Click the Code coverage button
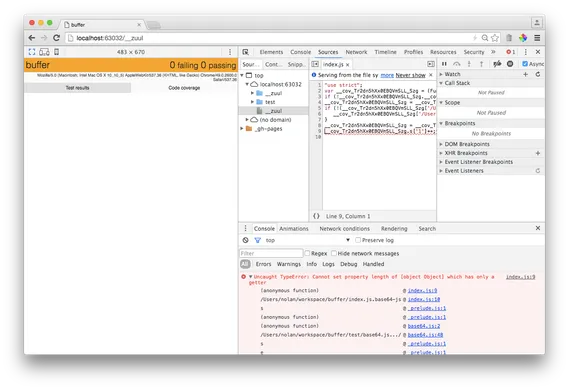This screenshot has width=570, height=390. tap(184, 88)
